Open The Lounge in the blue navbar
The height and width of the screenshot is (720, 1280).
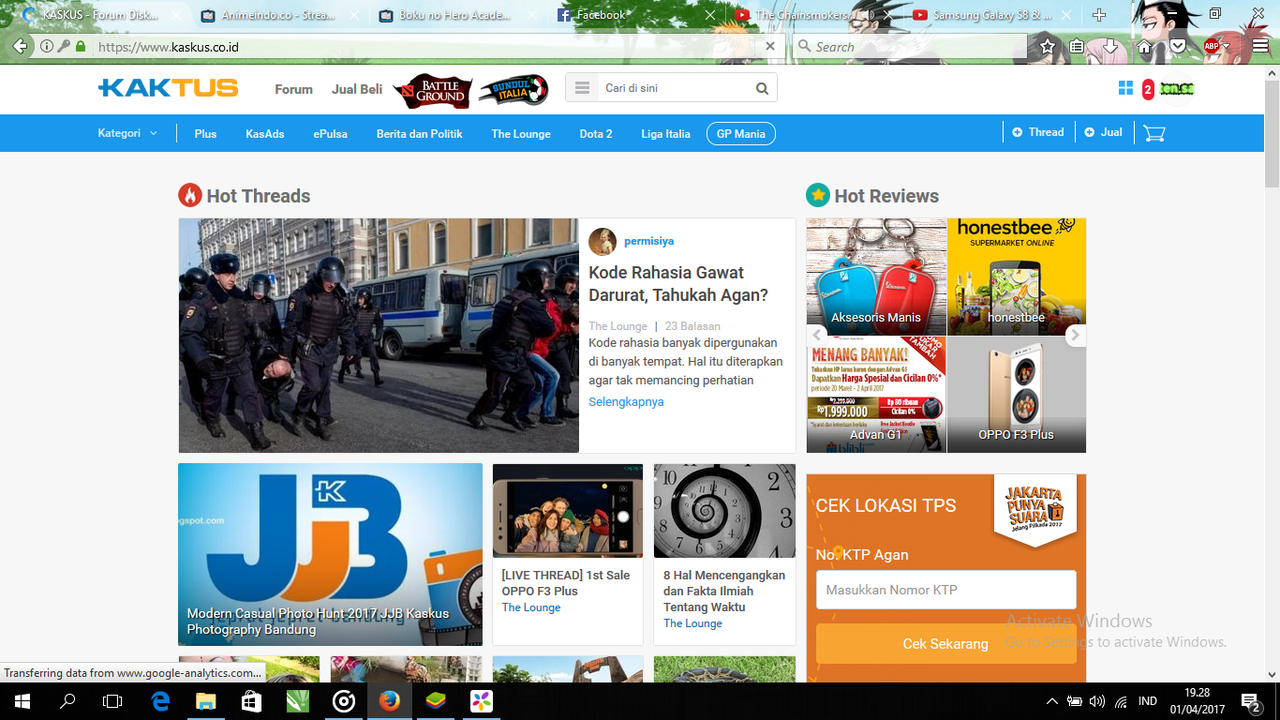[521, 134]
